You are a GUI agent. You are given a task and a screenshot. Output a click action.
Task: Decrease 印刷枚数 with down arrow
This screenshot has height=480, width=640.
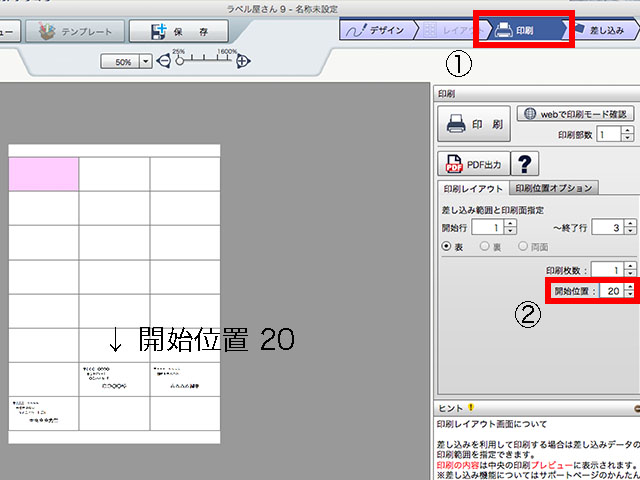[x=631, y=273]
